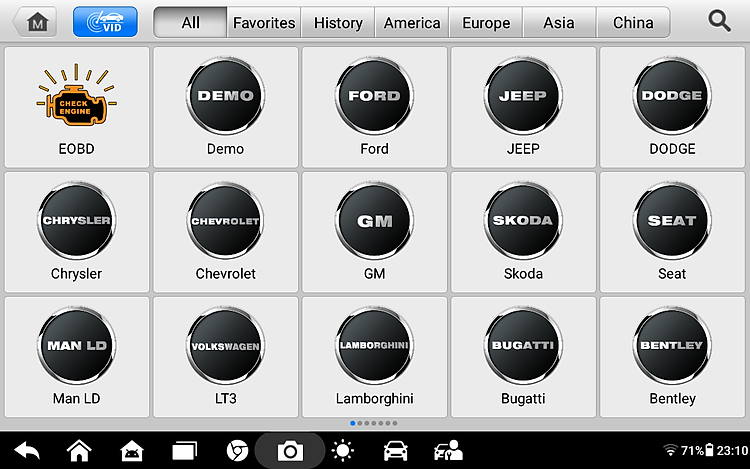Select the Demo vehicle brand
The width and height of the screenshot is (750, 469).
tap(225, 107)
